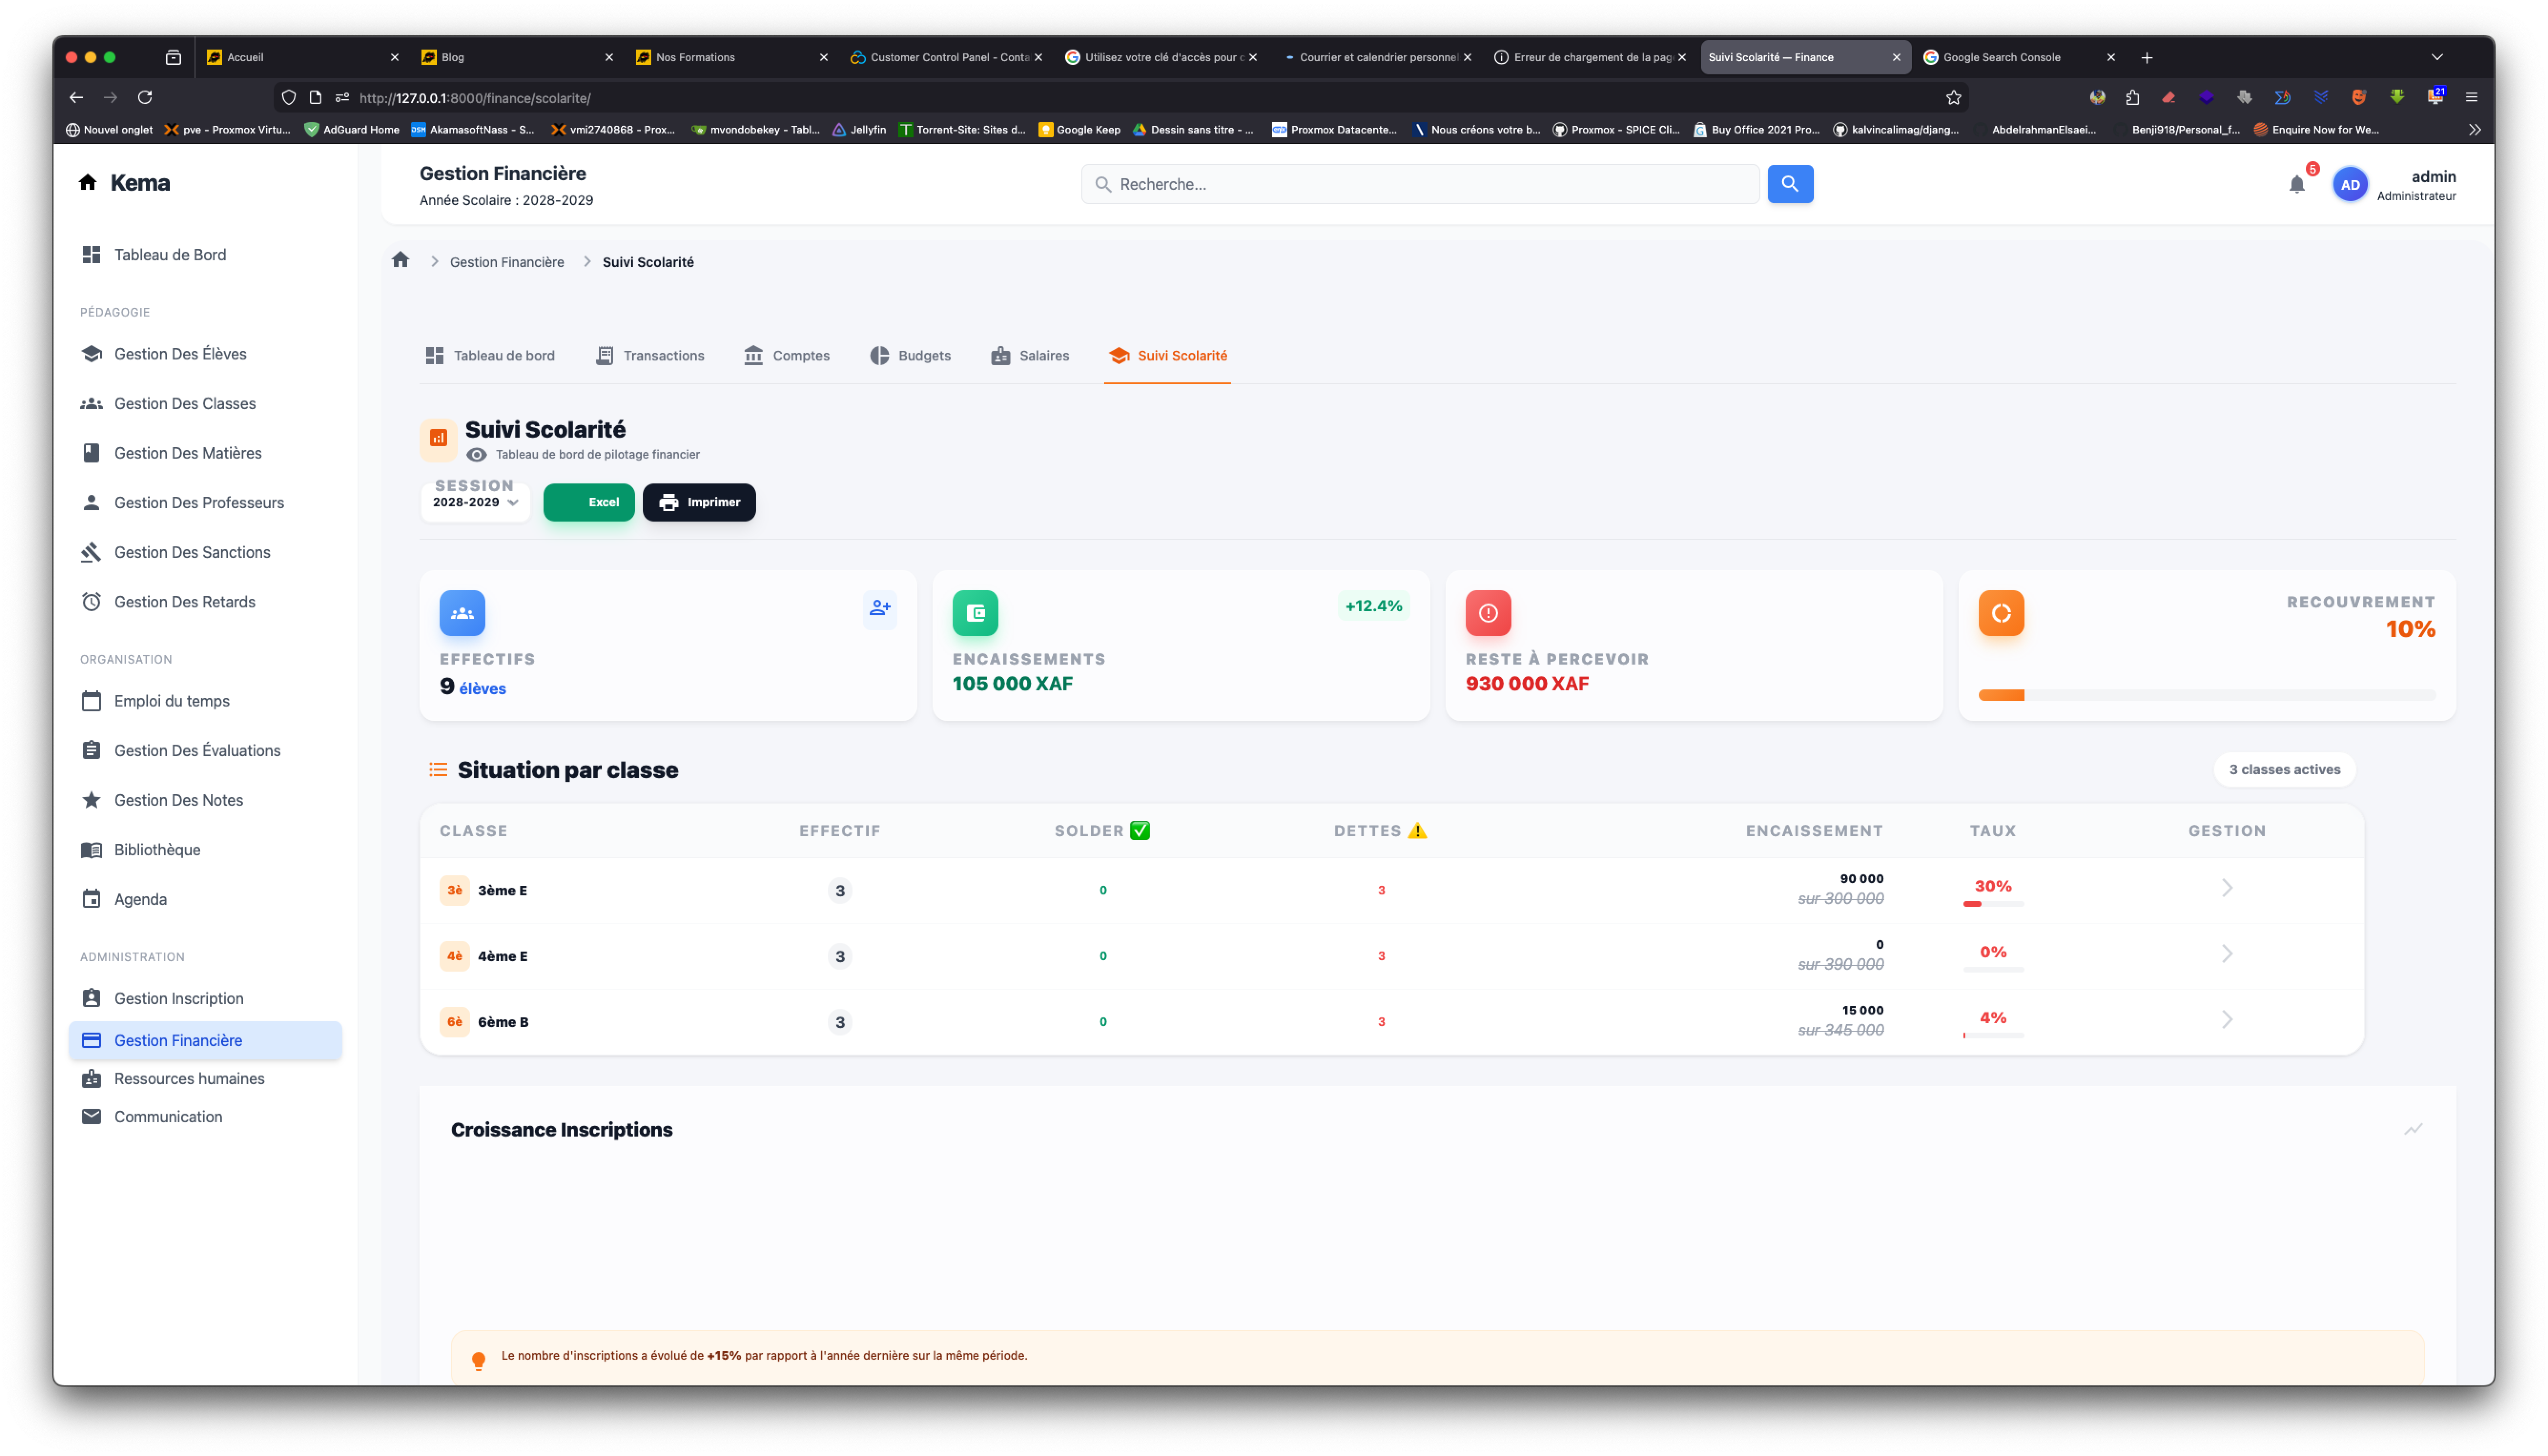2548x1456 pixels.
Task: Click the blue search magnifier button
Action: coord(1789,184)
